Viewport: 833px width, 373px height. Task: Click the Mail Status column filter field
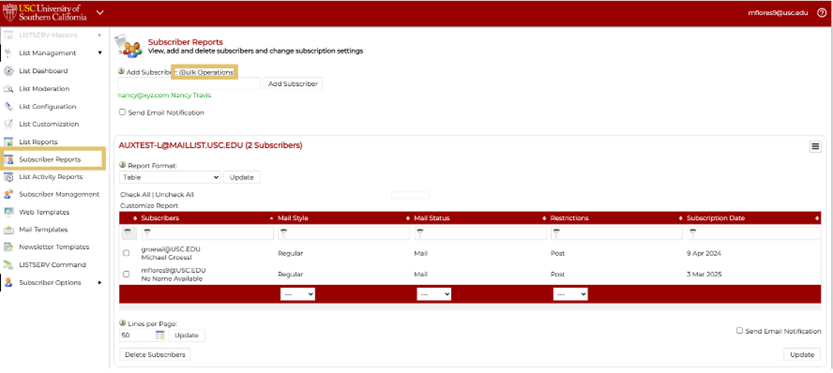pyautogui.click(x=480, y=233)
